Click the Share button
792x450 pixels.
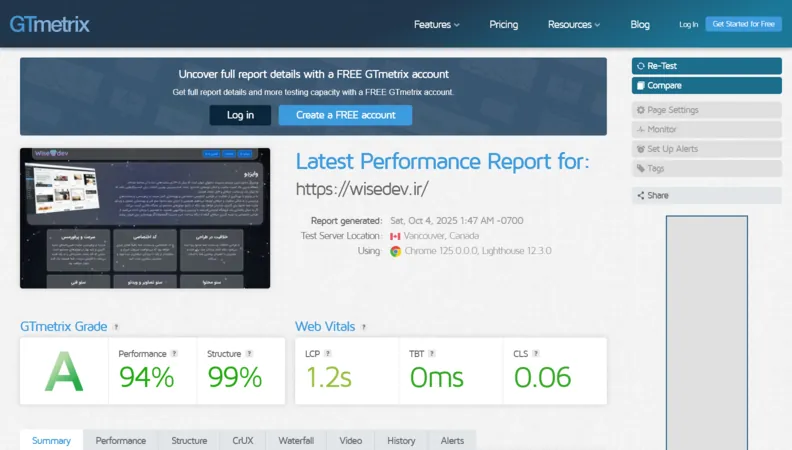pos(707,195)
